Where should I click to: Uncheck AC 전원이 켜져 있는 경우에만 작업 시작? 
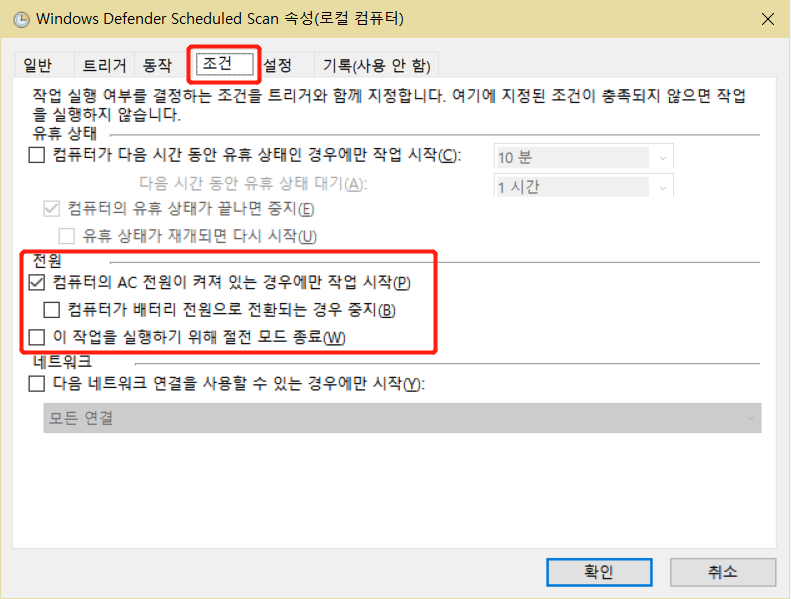pyautogui.click(x=37, y=282)
